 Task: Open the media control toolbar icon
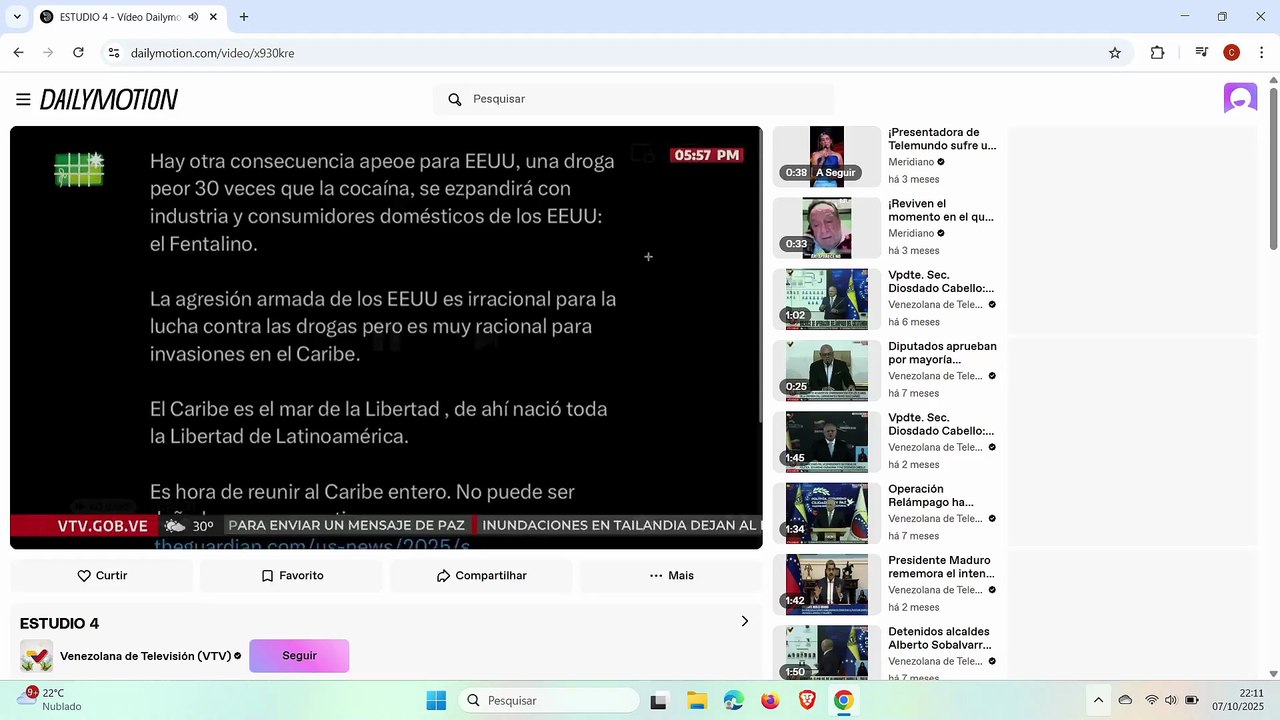coord(1201,53)
